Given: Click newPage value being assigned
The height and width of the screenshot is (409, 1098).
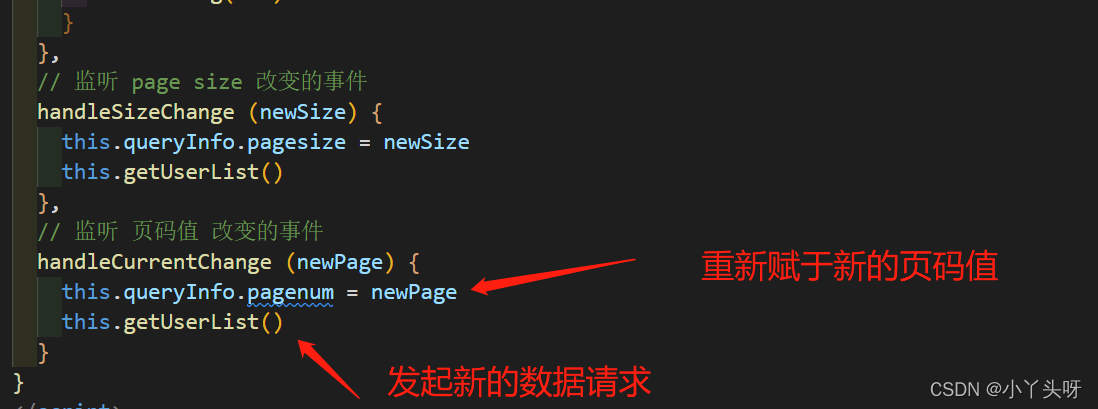Looking at the screenshot, I should tap(414, 293).
